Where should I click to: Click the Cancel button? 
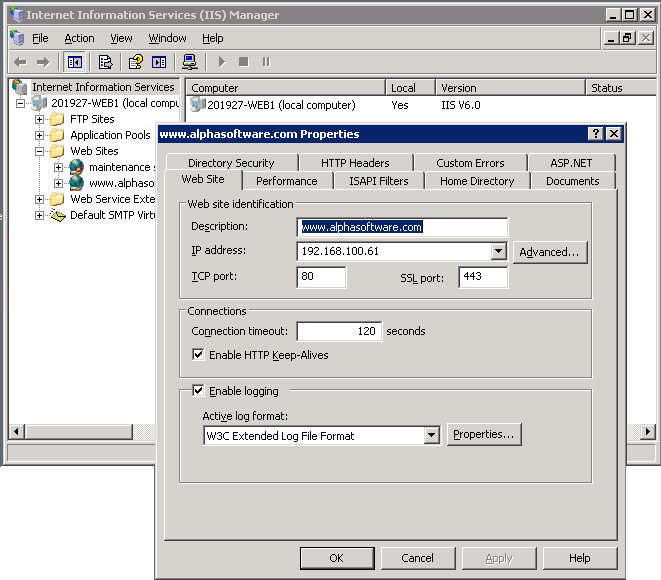pos(418,558)
